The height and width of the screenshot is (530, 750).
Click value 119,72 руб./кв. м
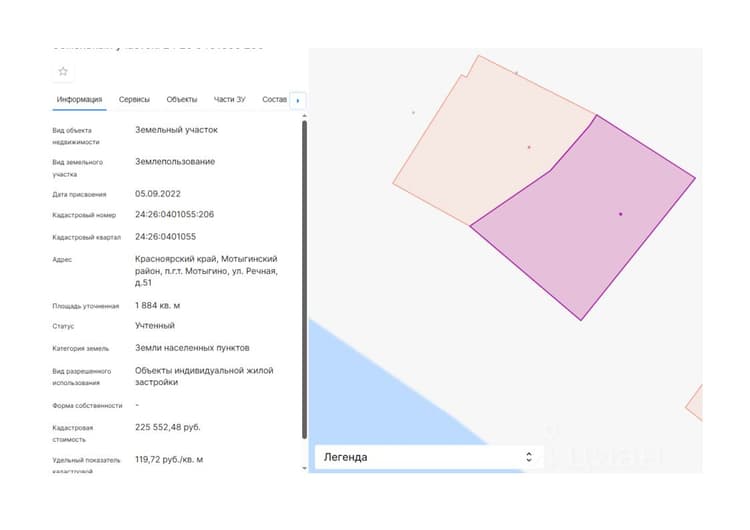[x=169, y=460]
